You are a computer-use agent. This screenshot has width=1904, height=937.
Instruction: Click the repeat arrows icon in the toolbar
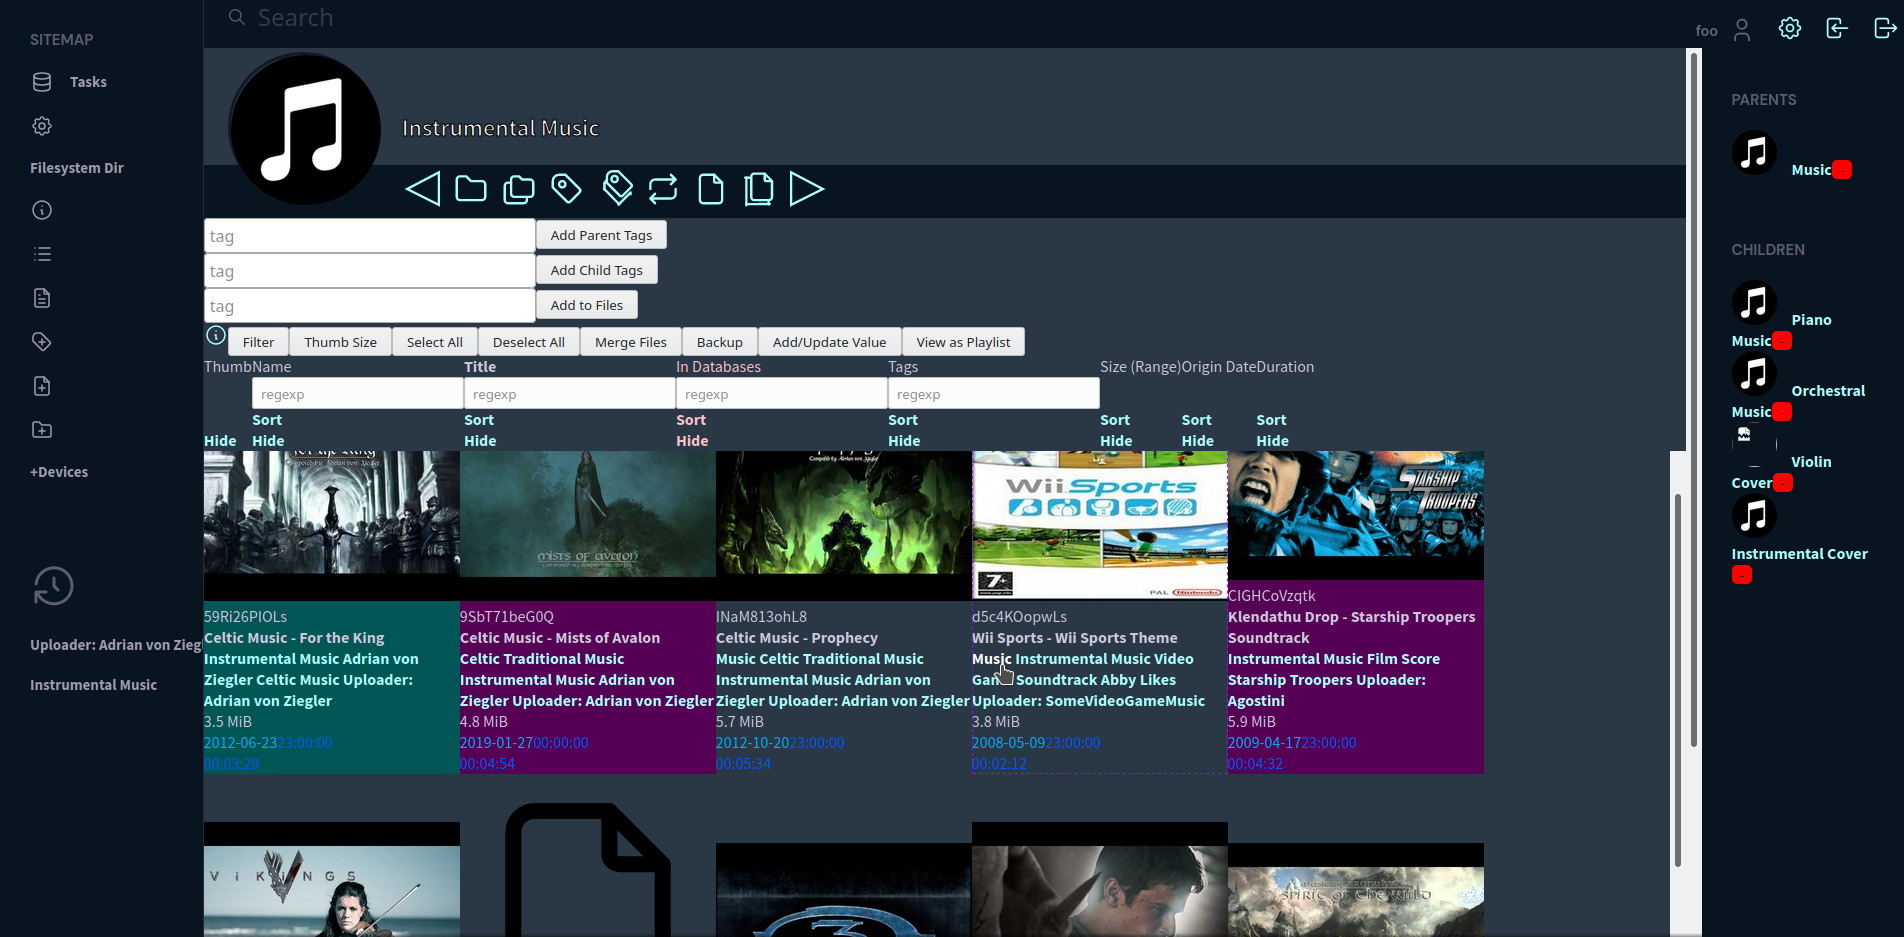tap(663, 189)
